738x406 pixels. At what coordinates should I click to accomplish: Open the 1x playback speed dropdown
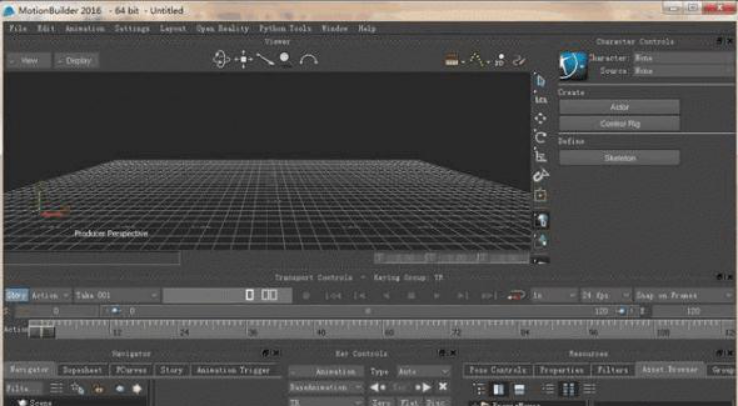(554, 295)
